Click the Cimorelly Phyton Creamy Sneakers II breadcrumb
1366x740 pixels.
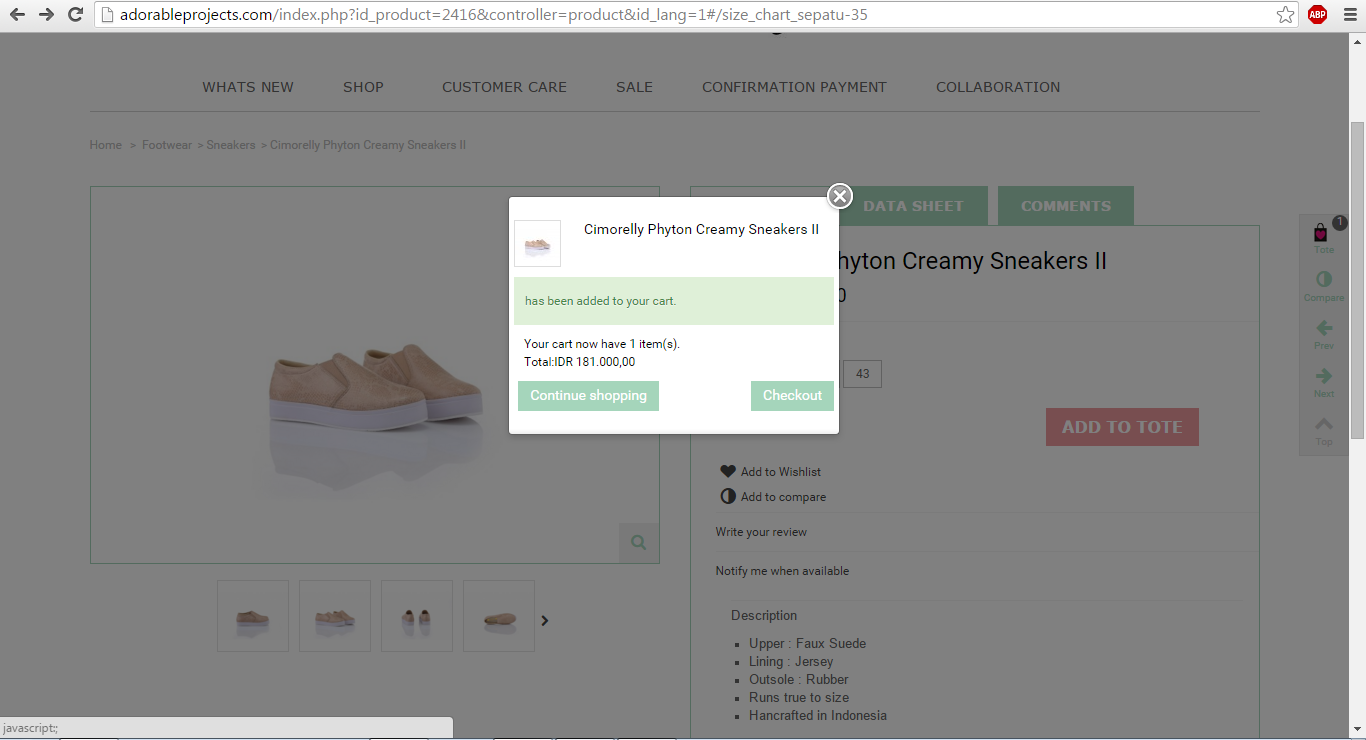point(368,145)
